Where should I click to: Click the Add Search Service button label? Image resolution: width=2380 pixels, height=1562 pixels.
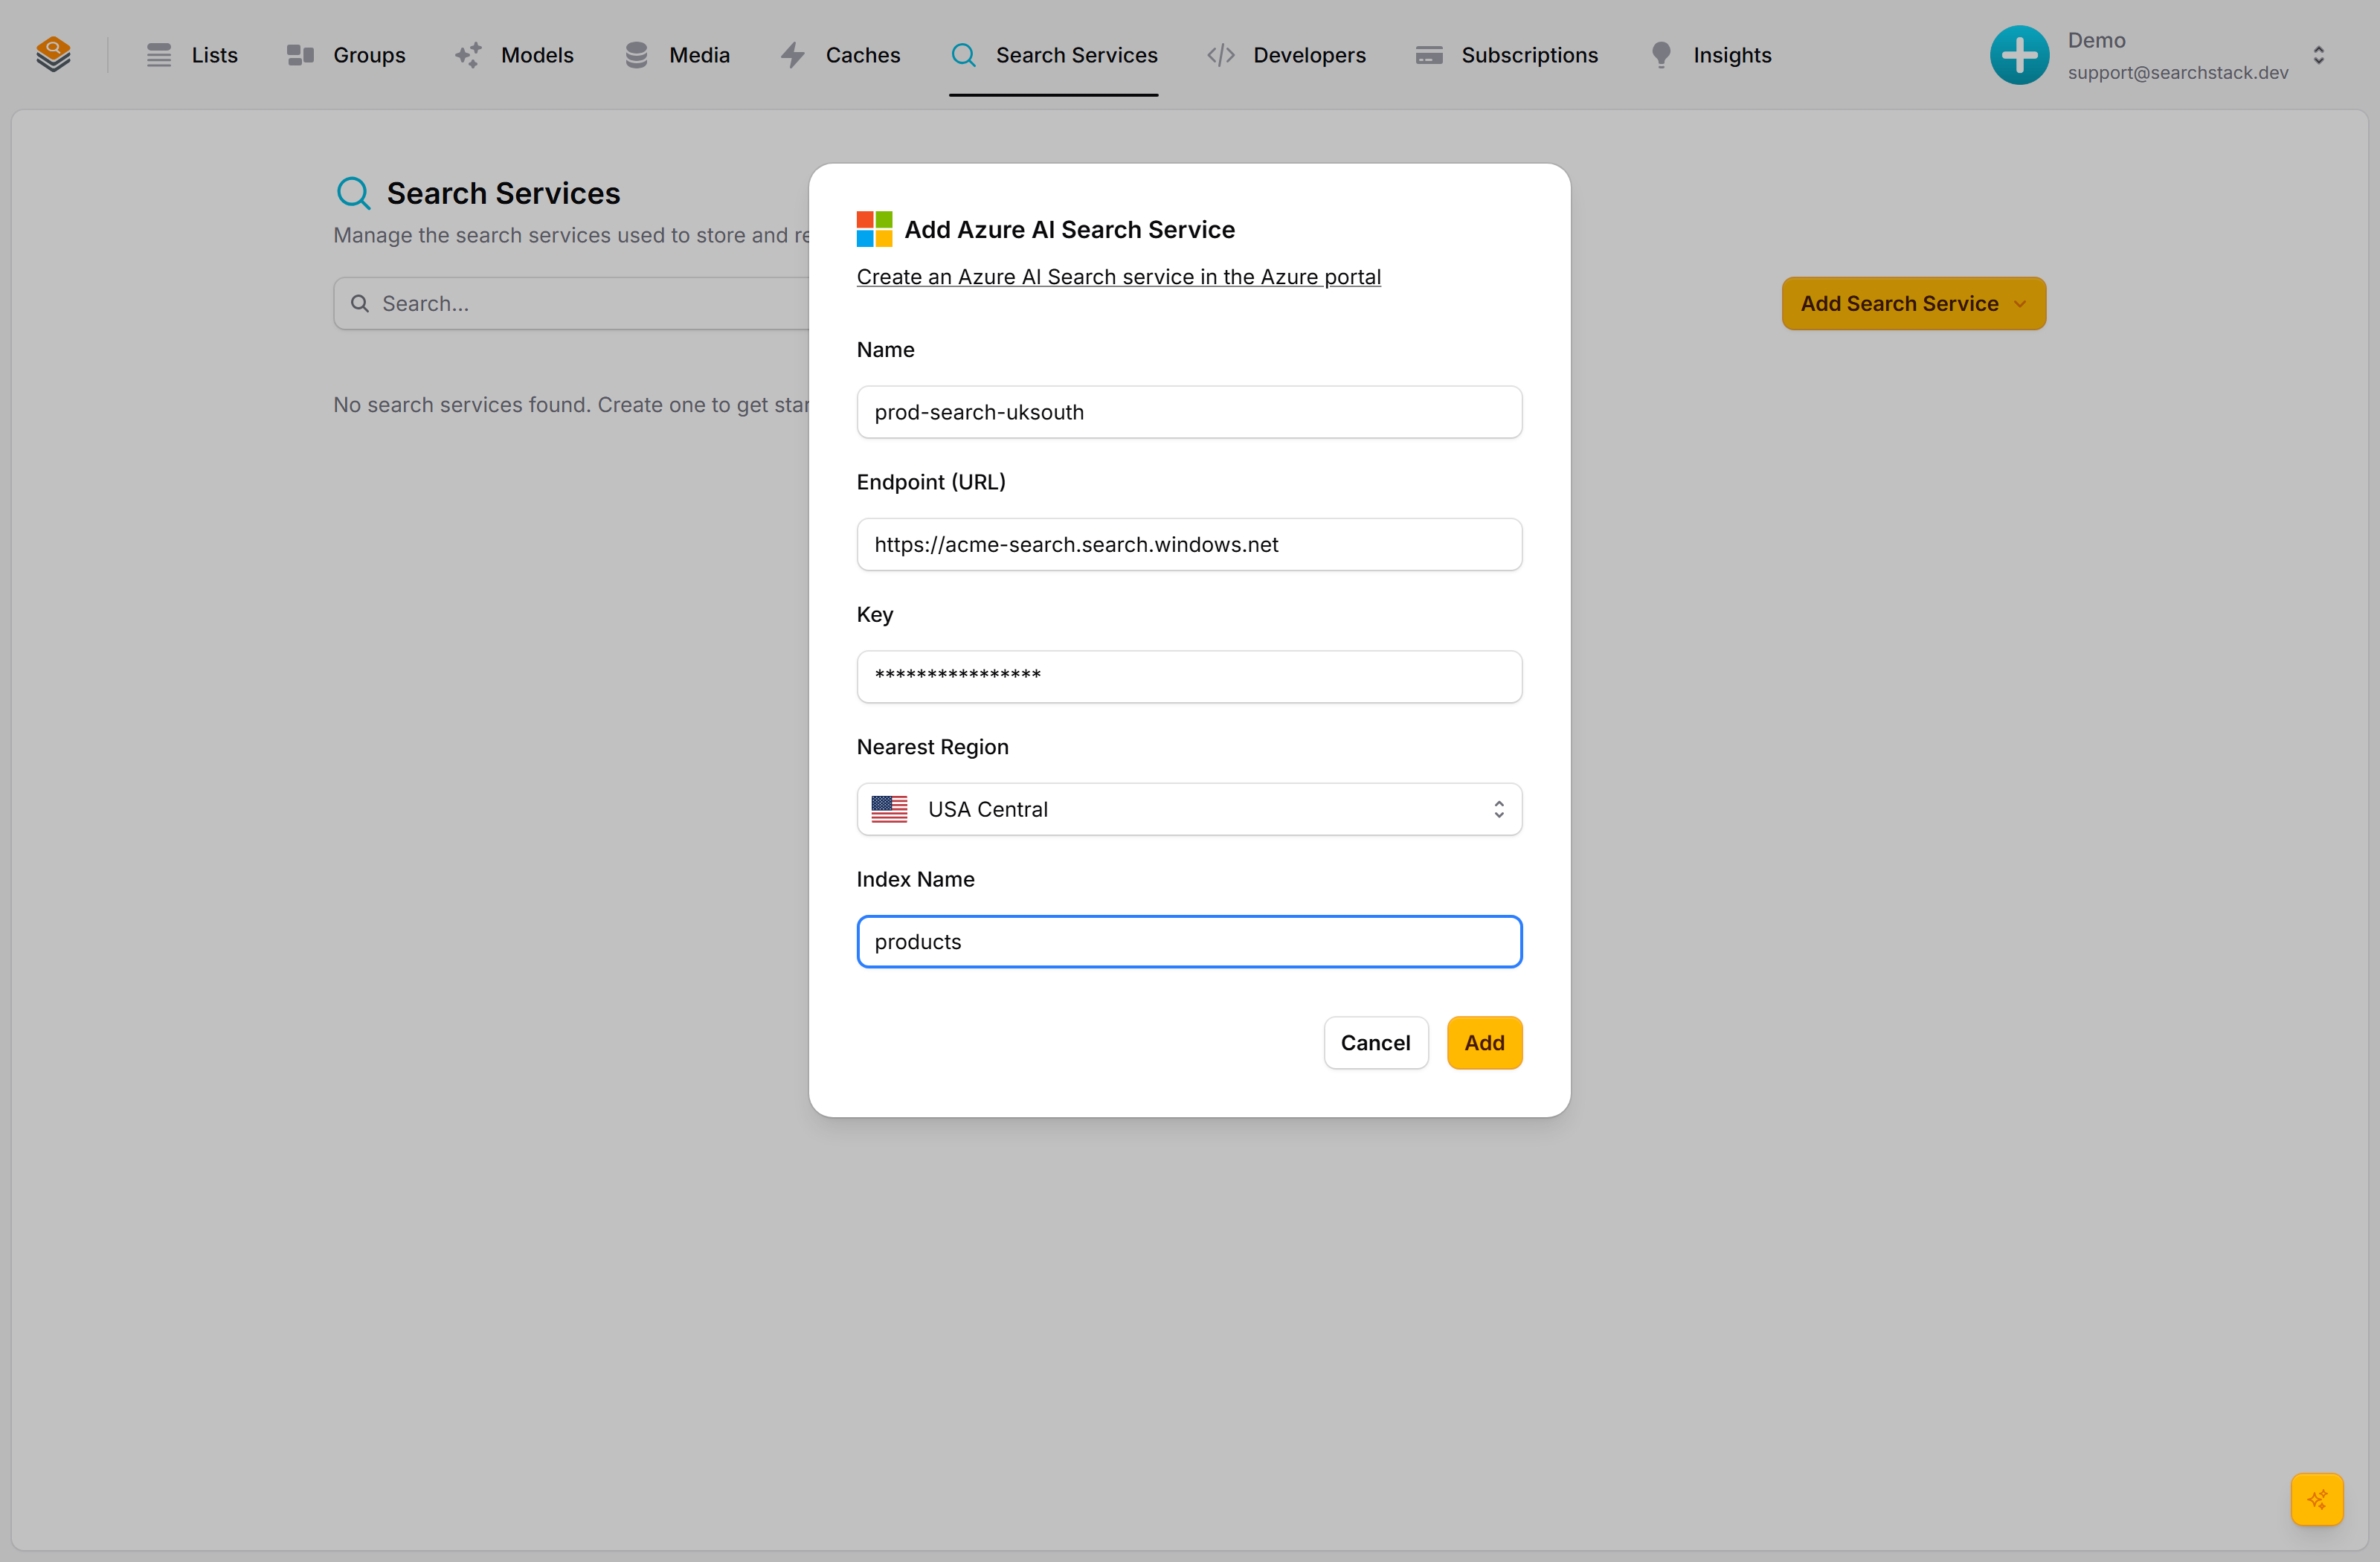(1899, 303)
